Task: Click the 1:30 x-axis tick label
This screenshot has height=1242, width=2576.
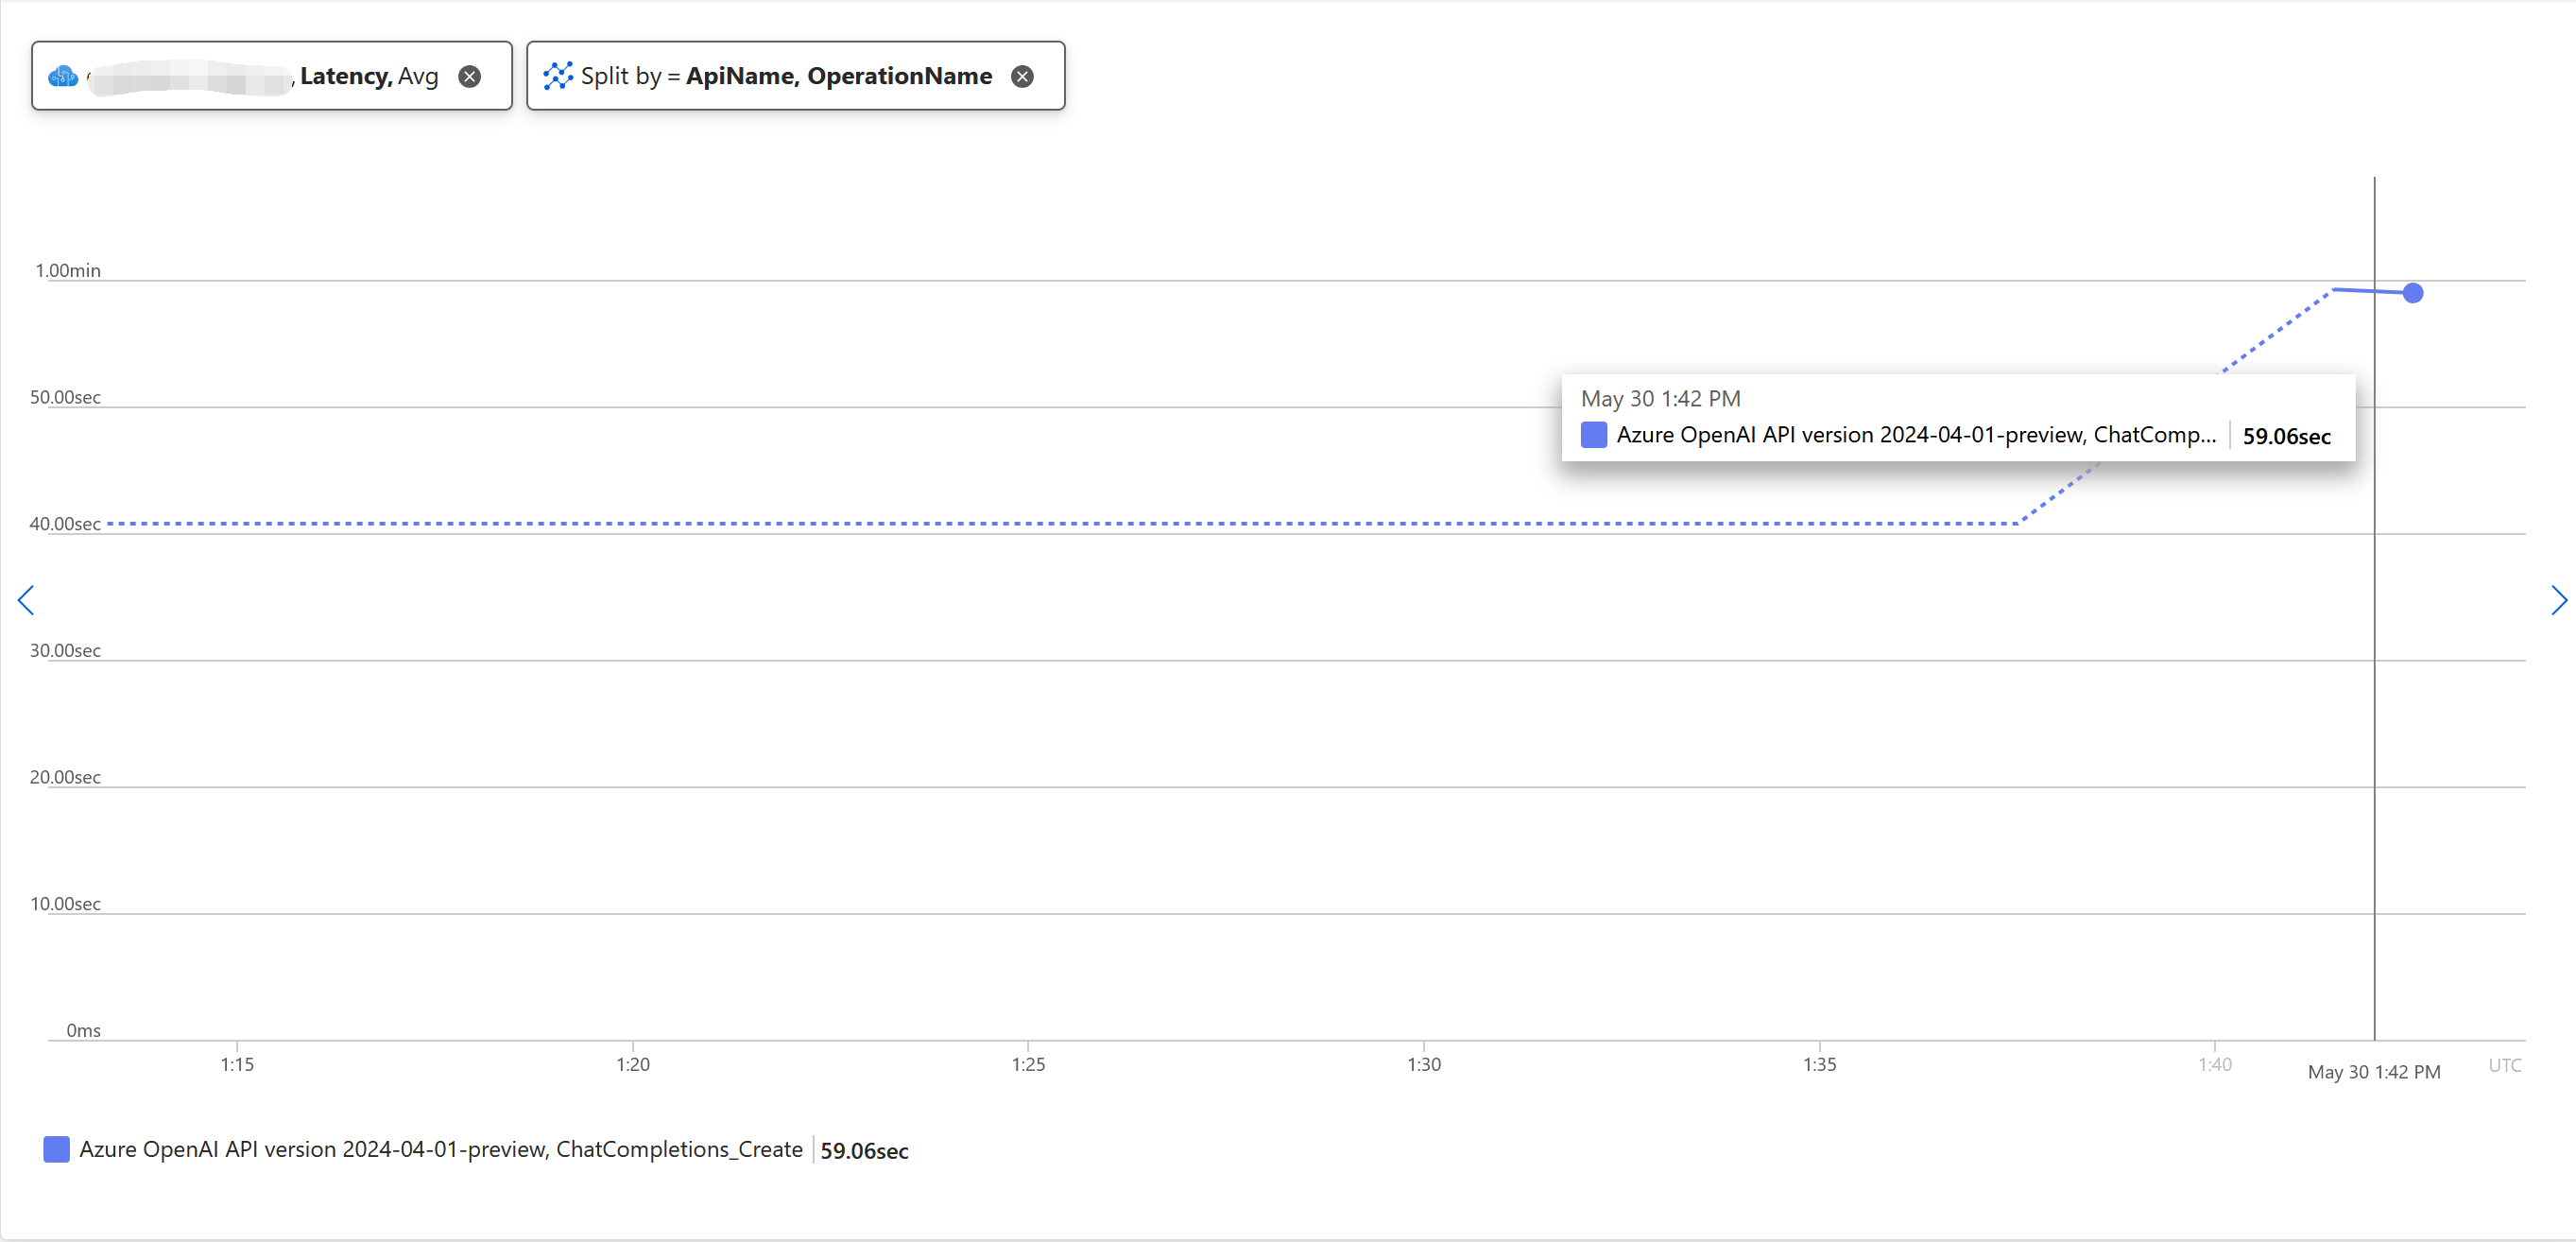Action: (x=1424, y=1064)
